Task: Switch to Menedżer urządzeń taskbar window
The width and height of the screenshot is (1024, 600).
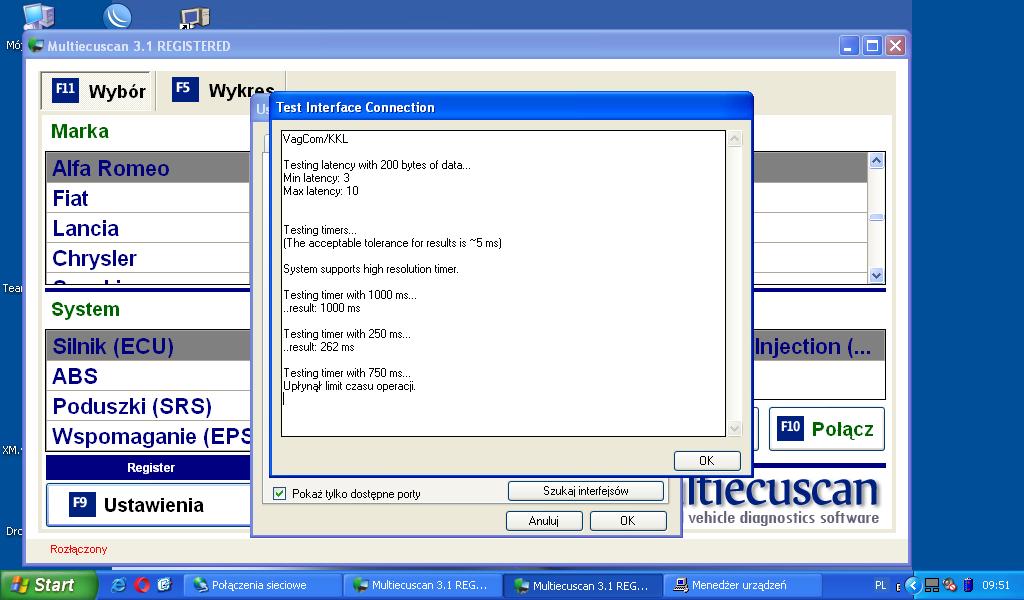Action: click(743, 585)
